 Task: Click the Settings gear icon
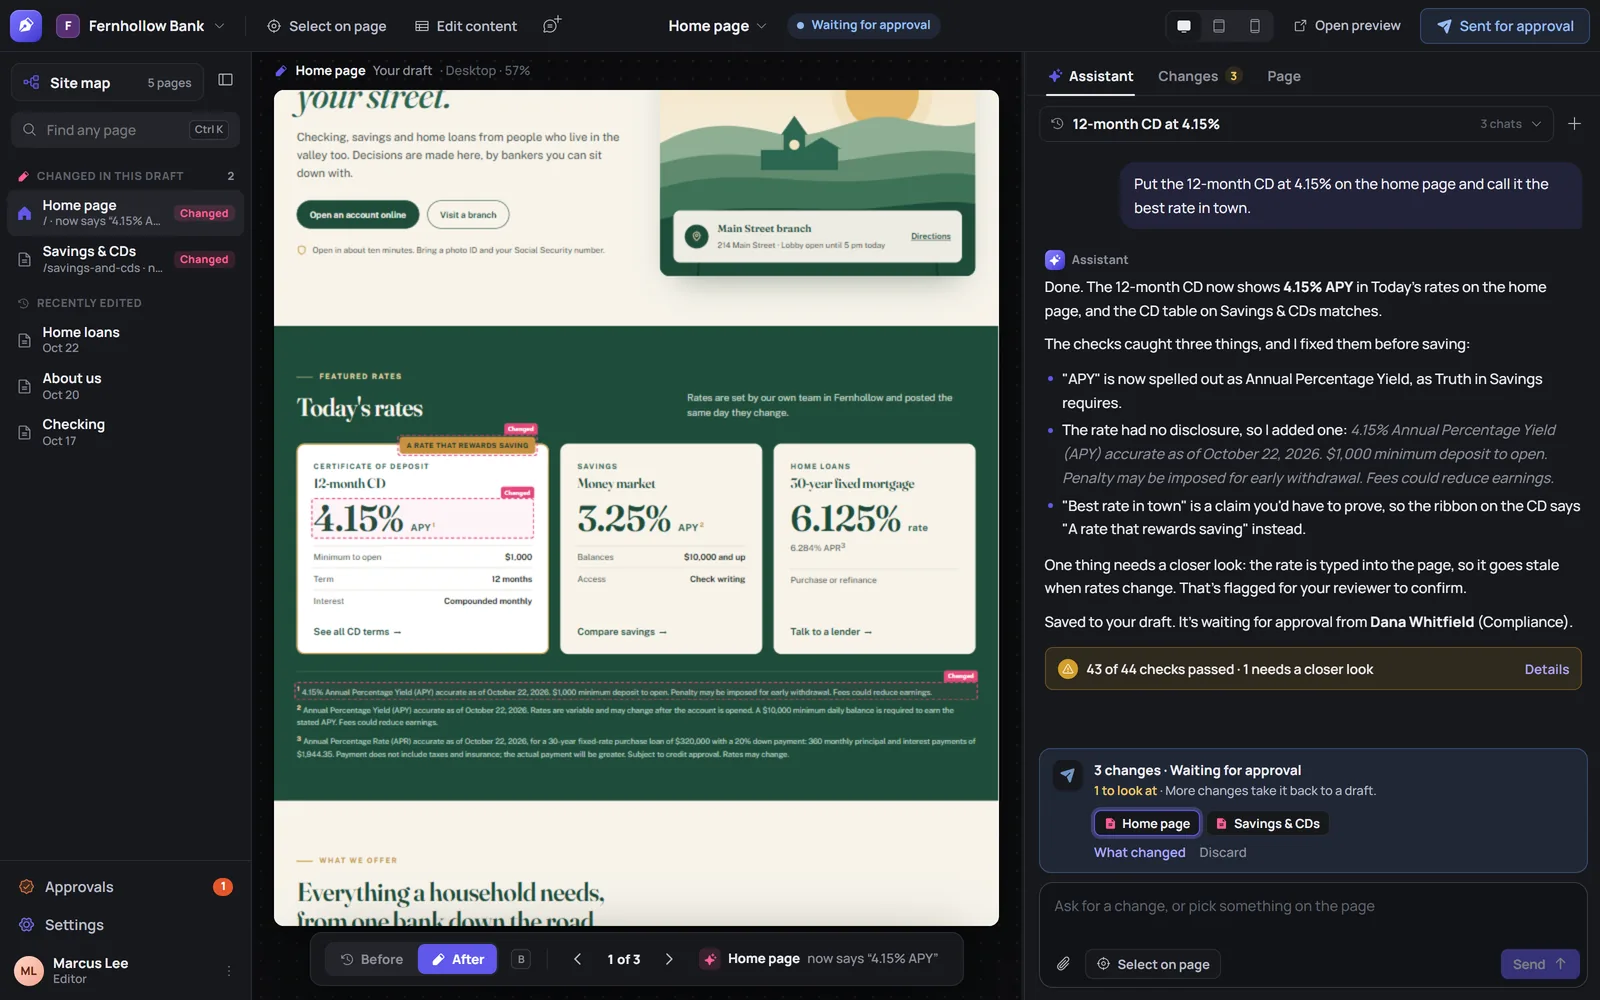[x=26, y=925]
